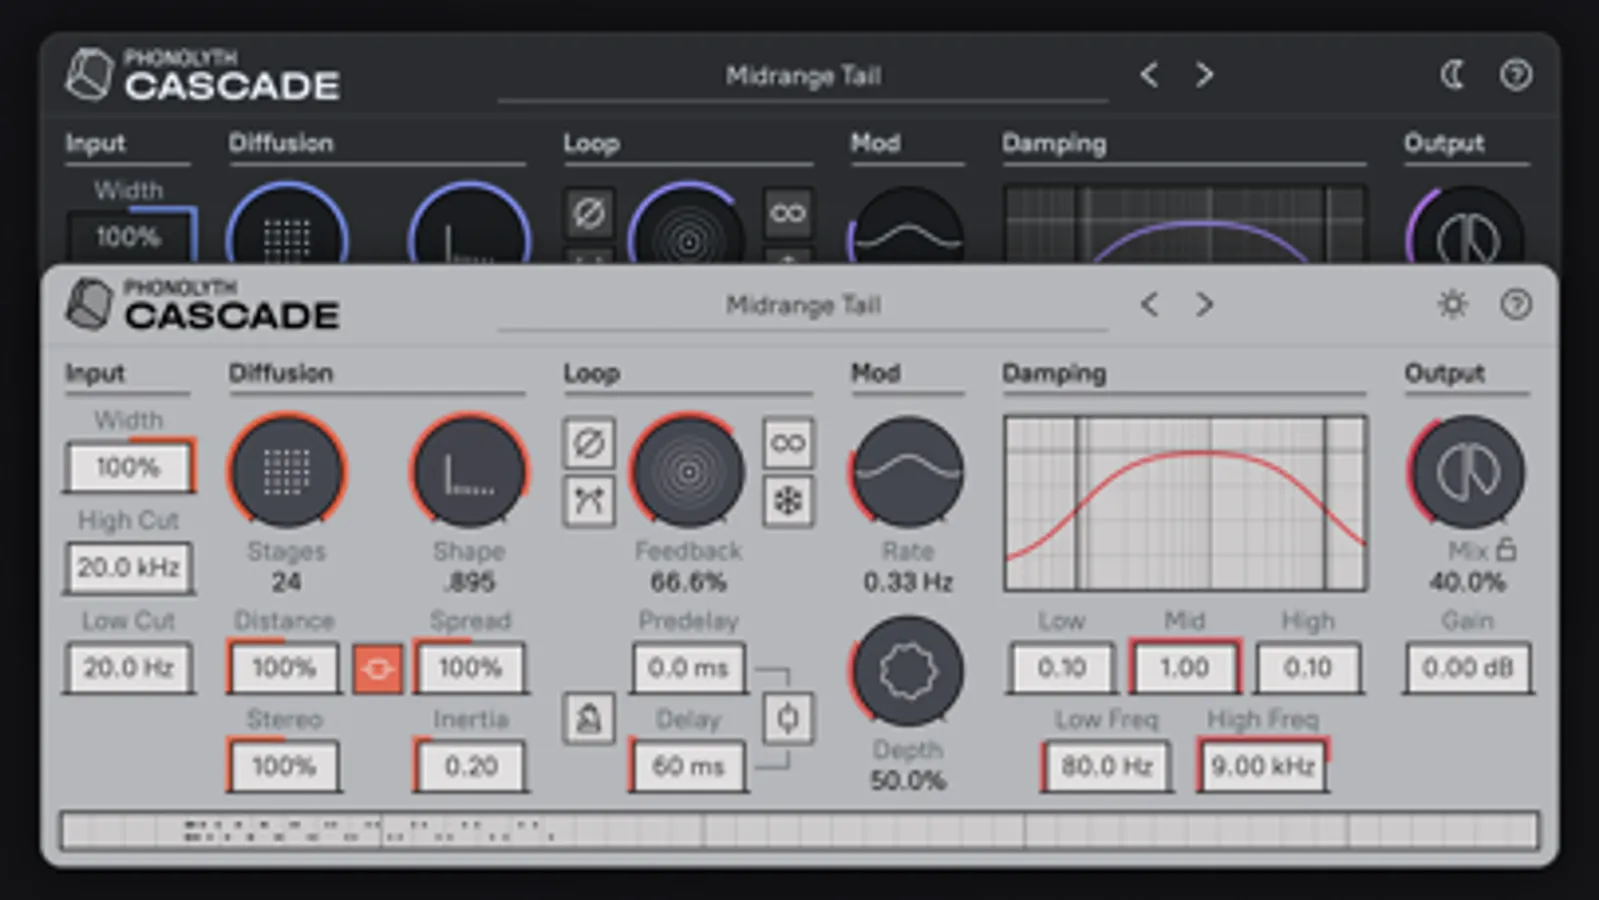Open Midrange Tail preset menu in light window

pos(803,305)
